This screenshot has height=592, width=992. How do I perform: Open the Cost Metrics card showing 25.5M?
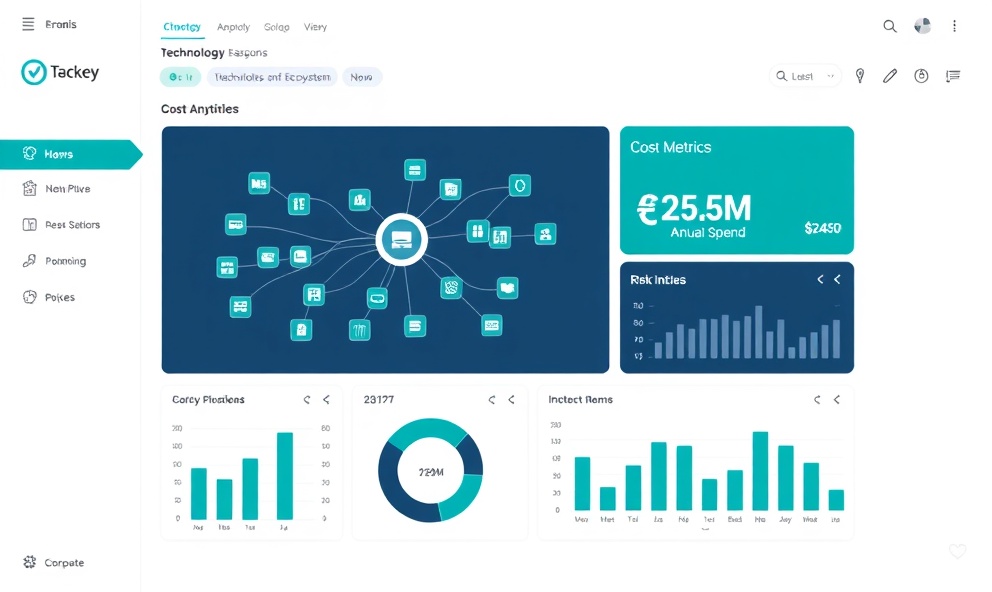(737, 190)
